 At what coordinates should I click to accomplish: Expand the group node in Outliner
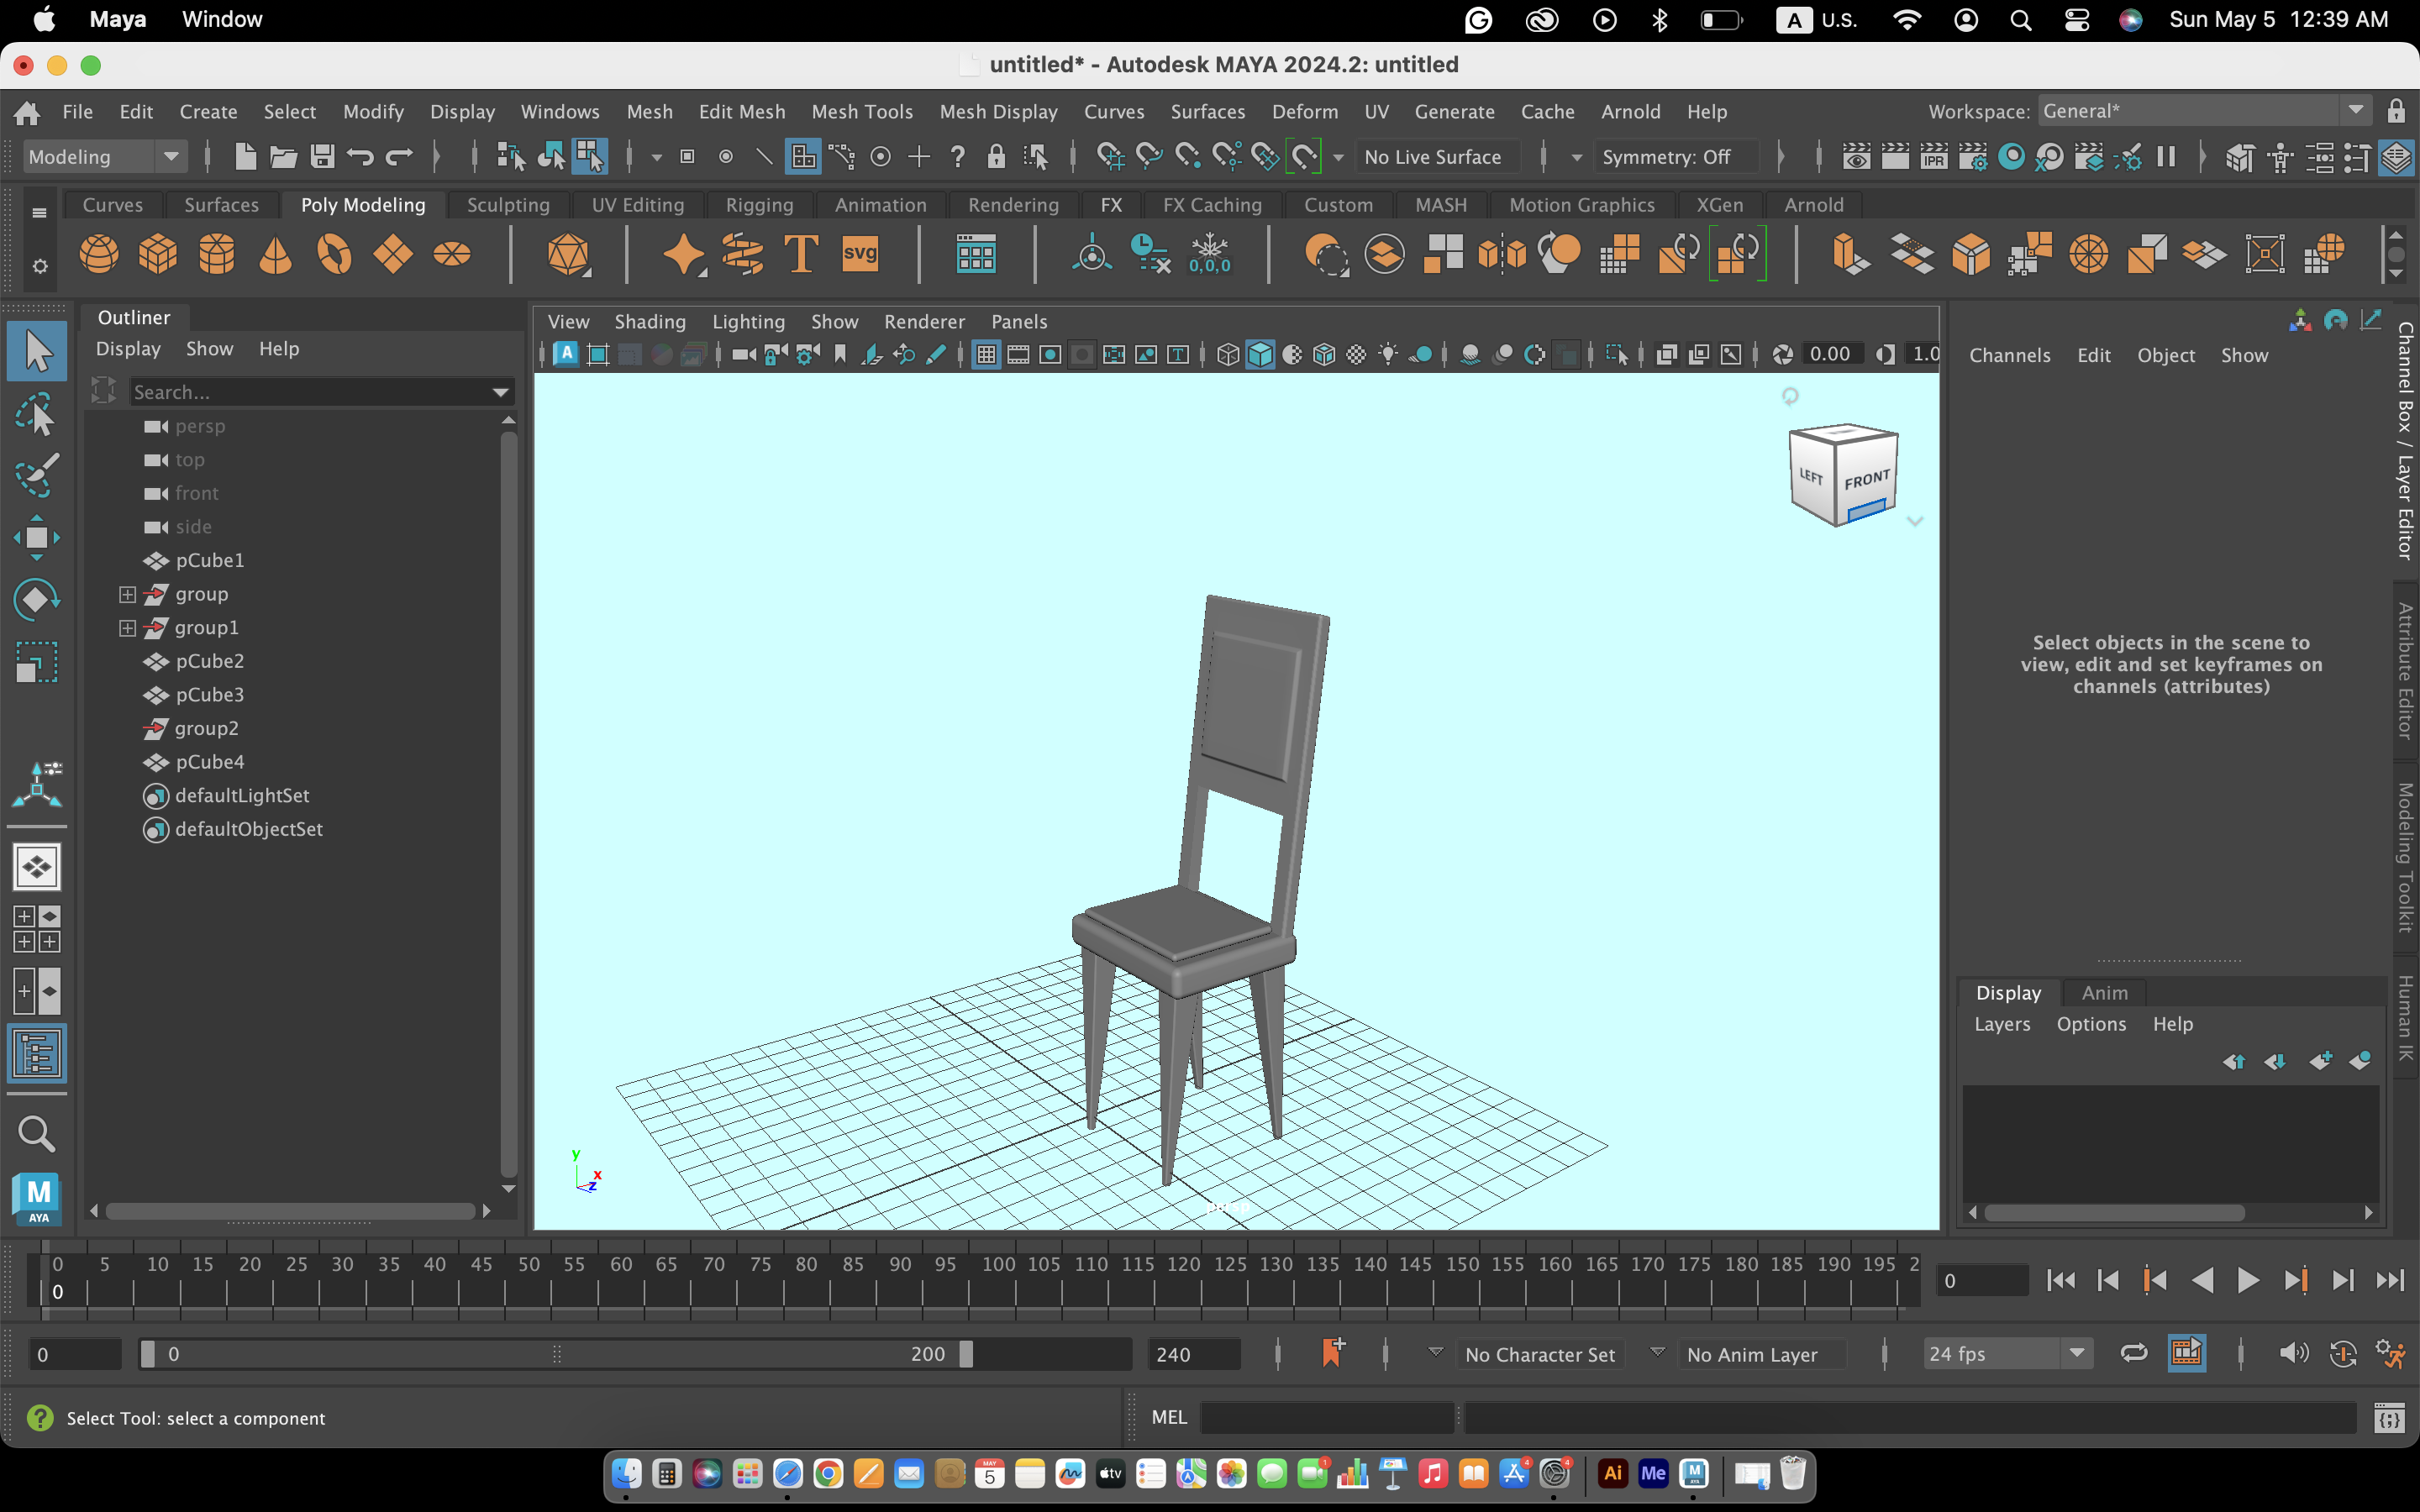[x=127, y=594]
